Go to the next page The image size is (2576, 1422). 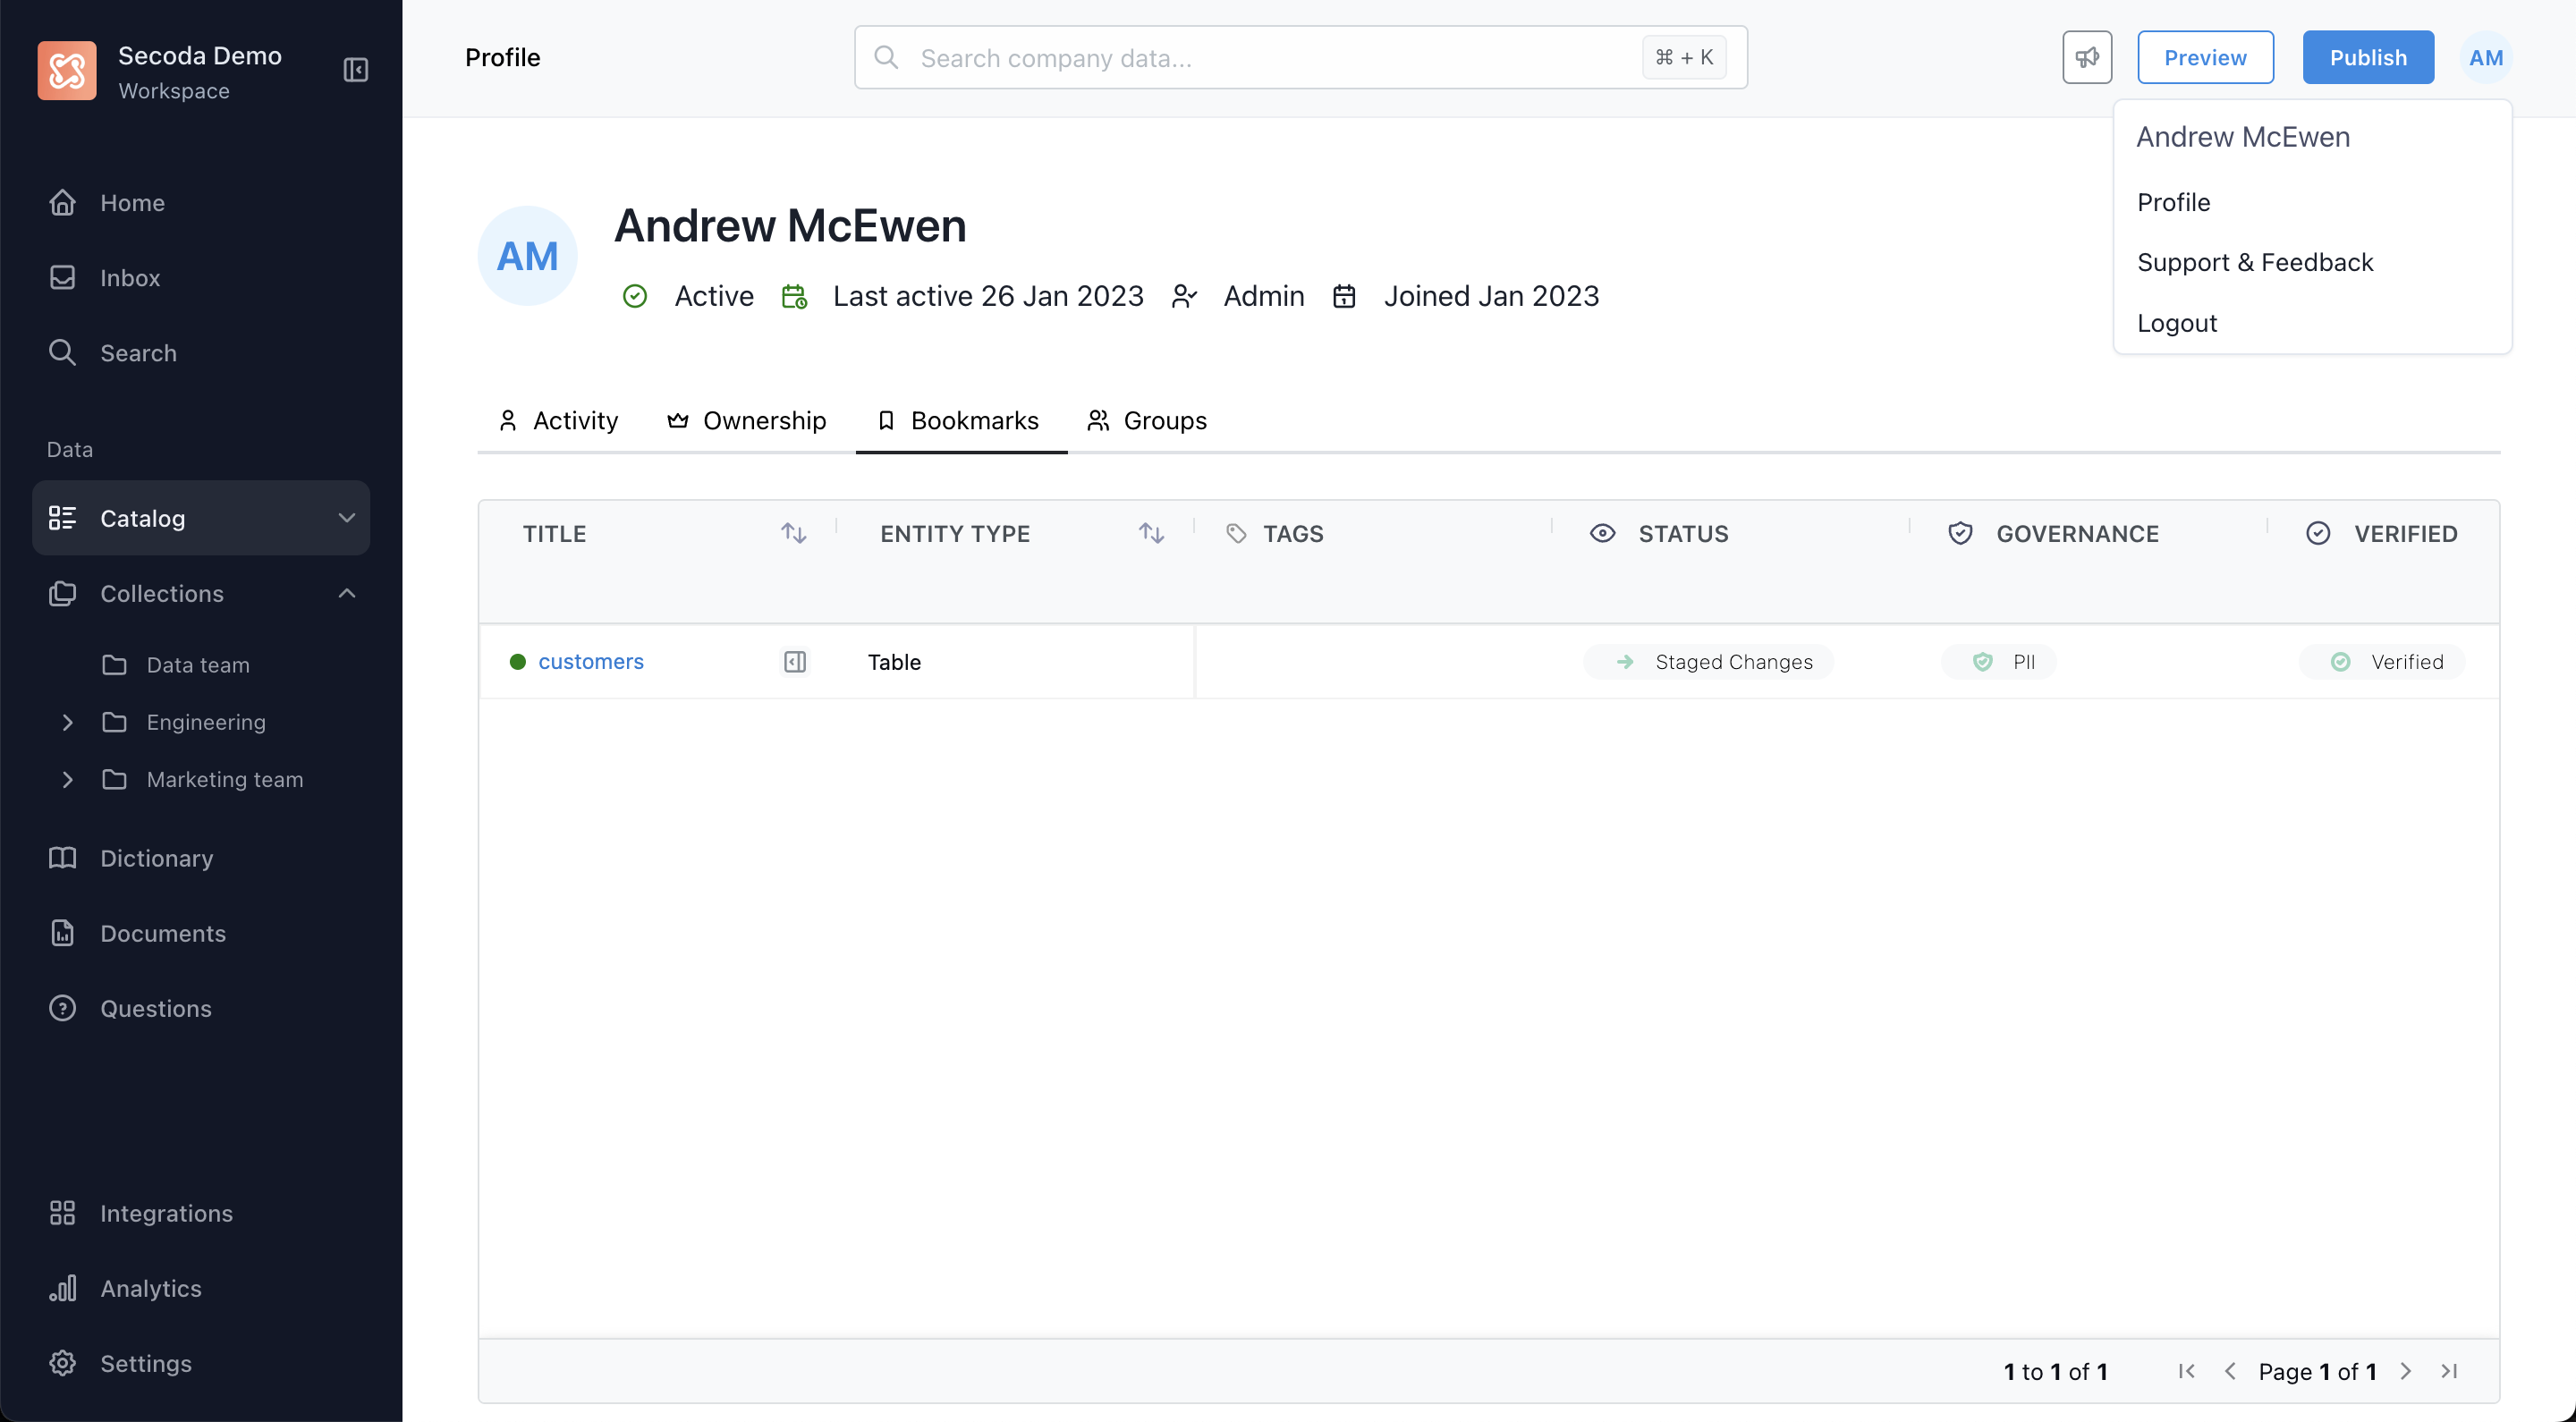2406,1371
